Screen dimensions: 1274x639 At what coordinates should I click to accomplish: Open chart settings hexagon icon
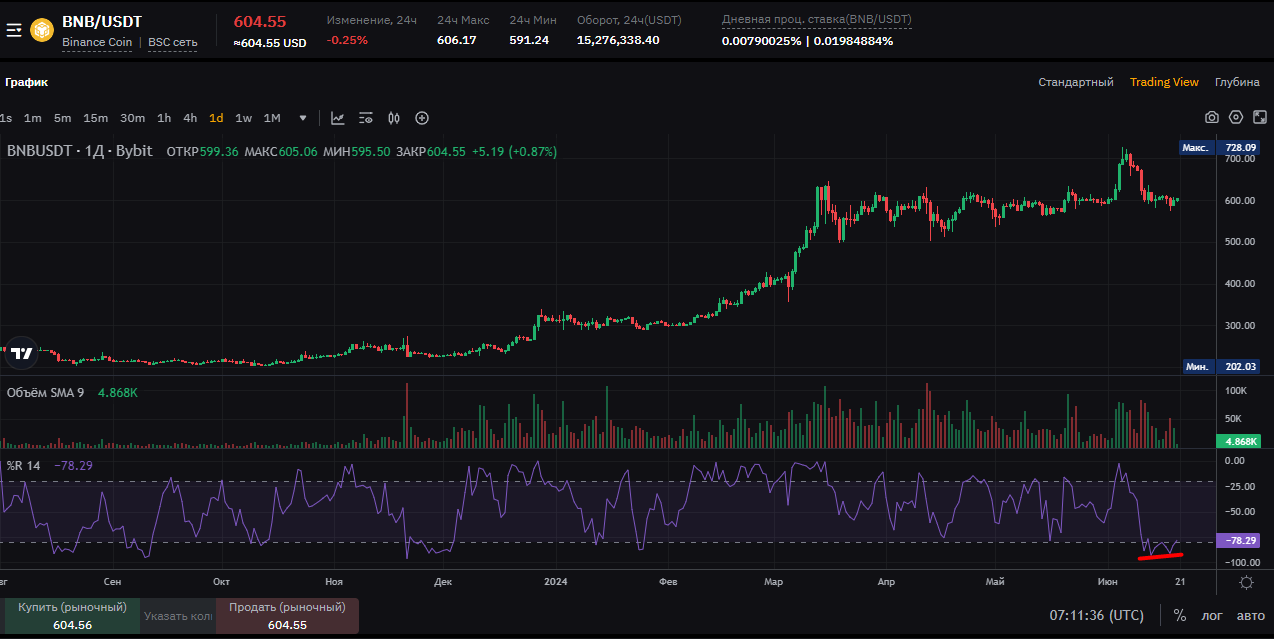1236,118
